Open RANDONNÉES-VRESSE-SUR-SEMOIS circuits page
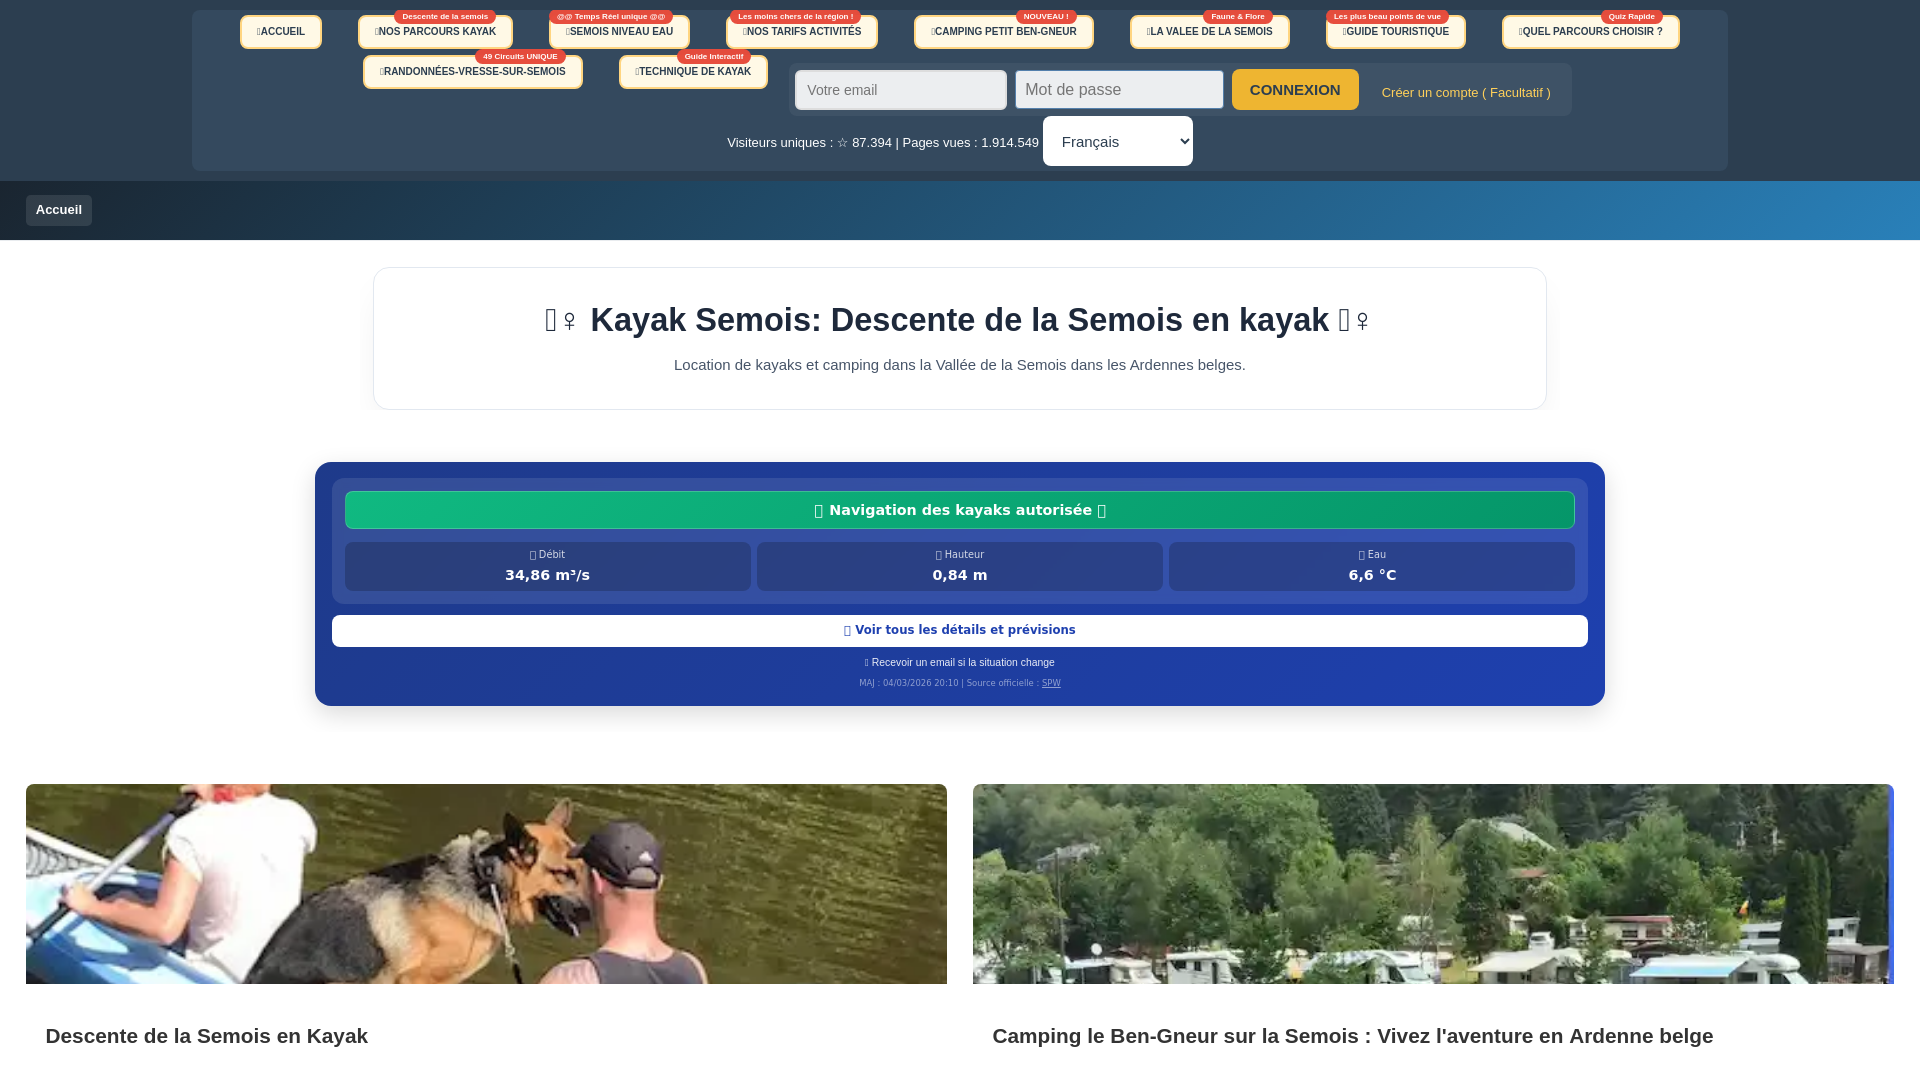1920x1080 pixels. pyautogui.click(x=472, y=71)
